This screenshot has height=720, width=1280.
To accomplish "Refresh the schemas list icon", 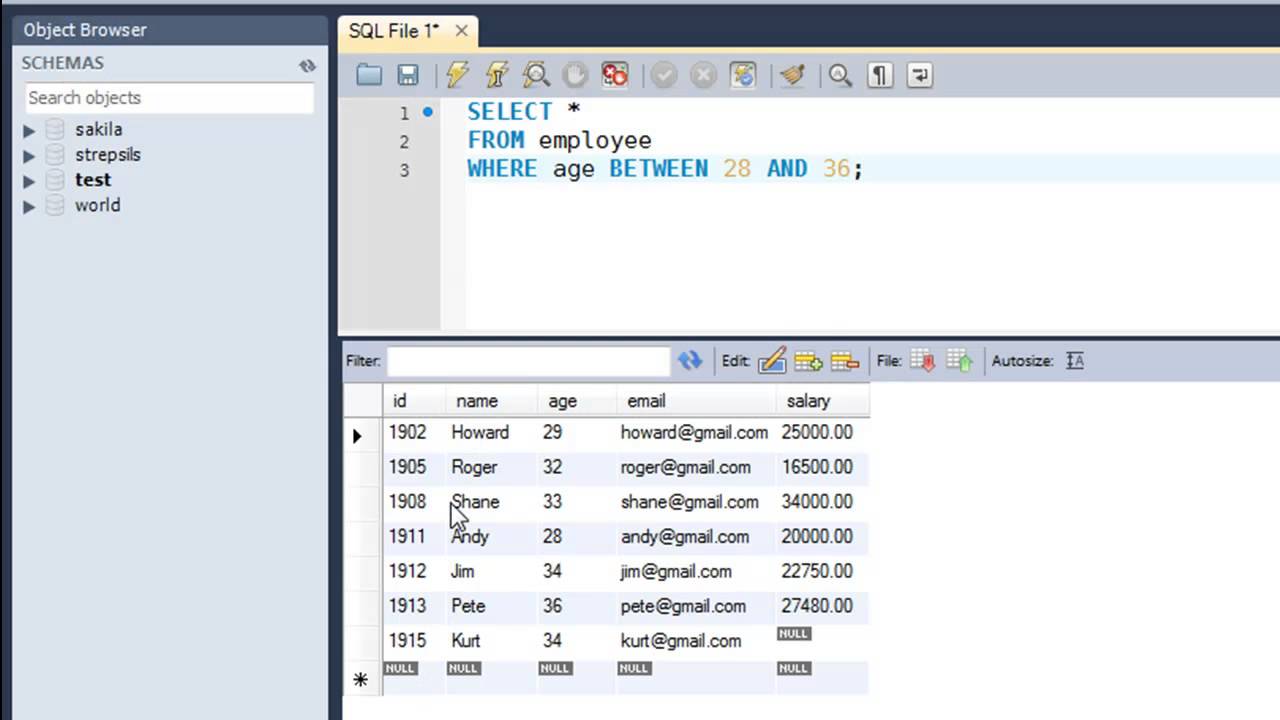I will (307, 65).
